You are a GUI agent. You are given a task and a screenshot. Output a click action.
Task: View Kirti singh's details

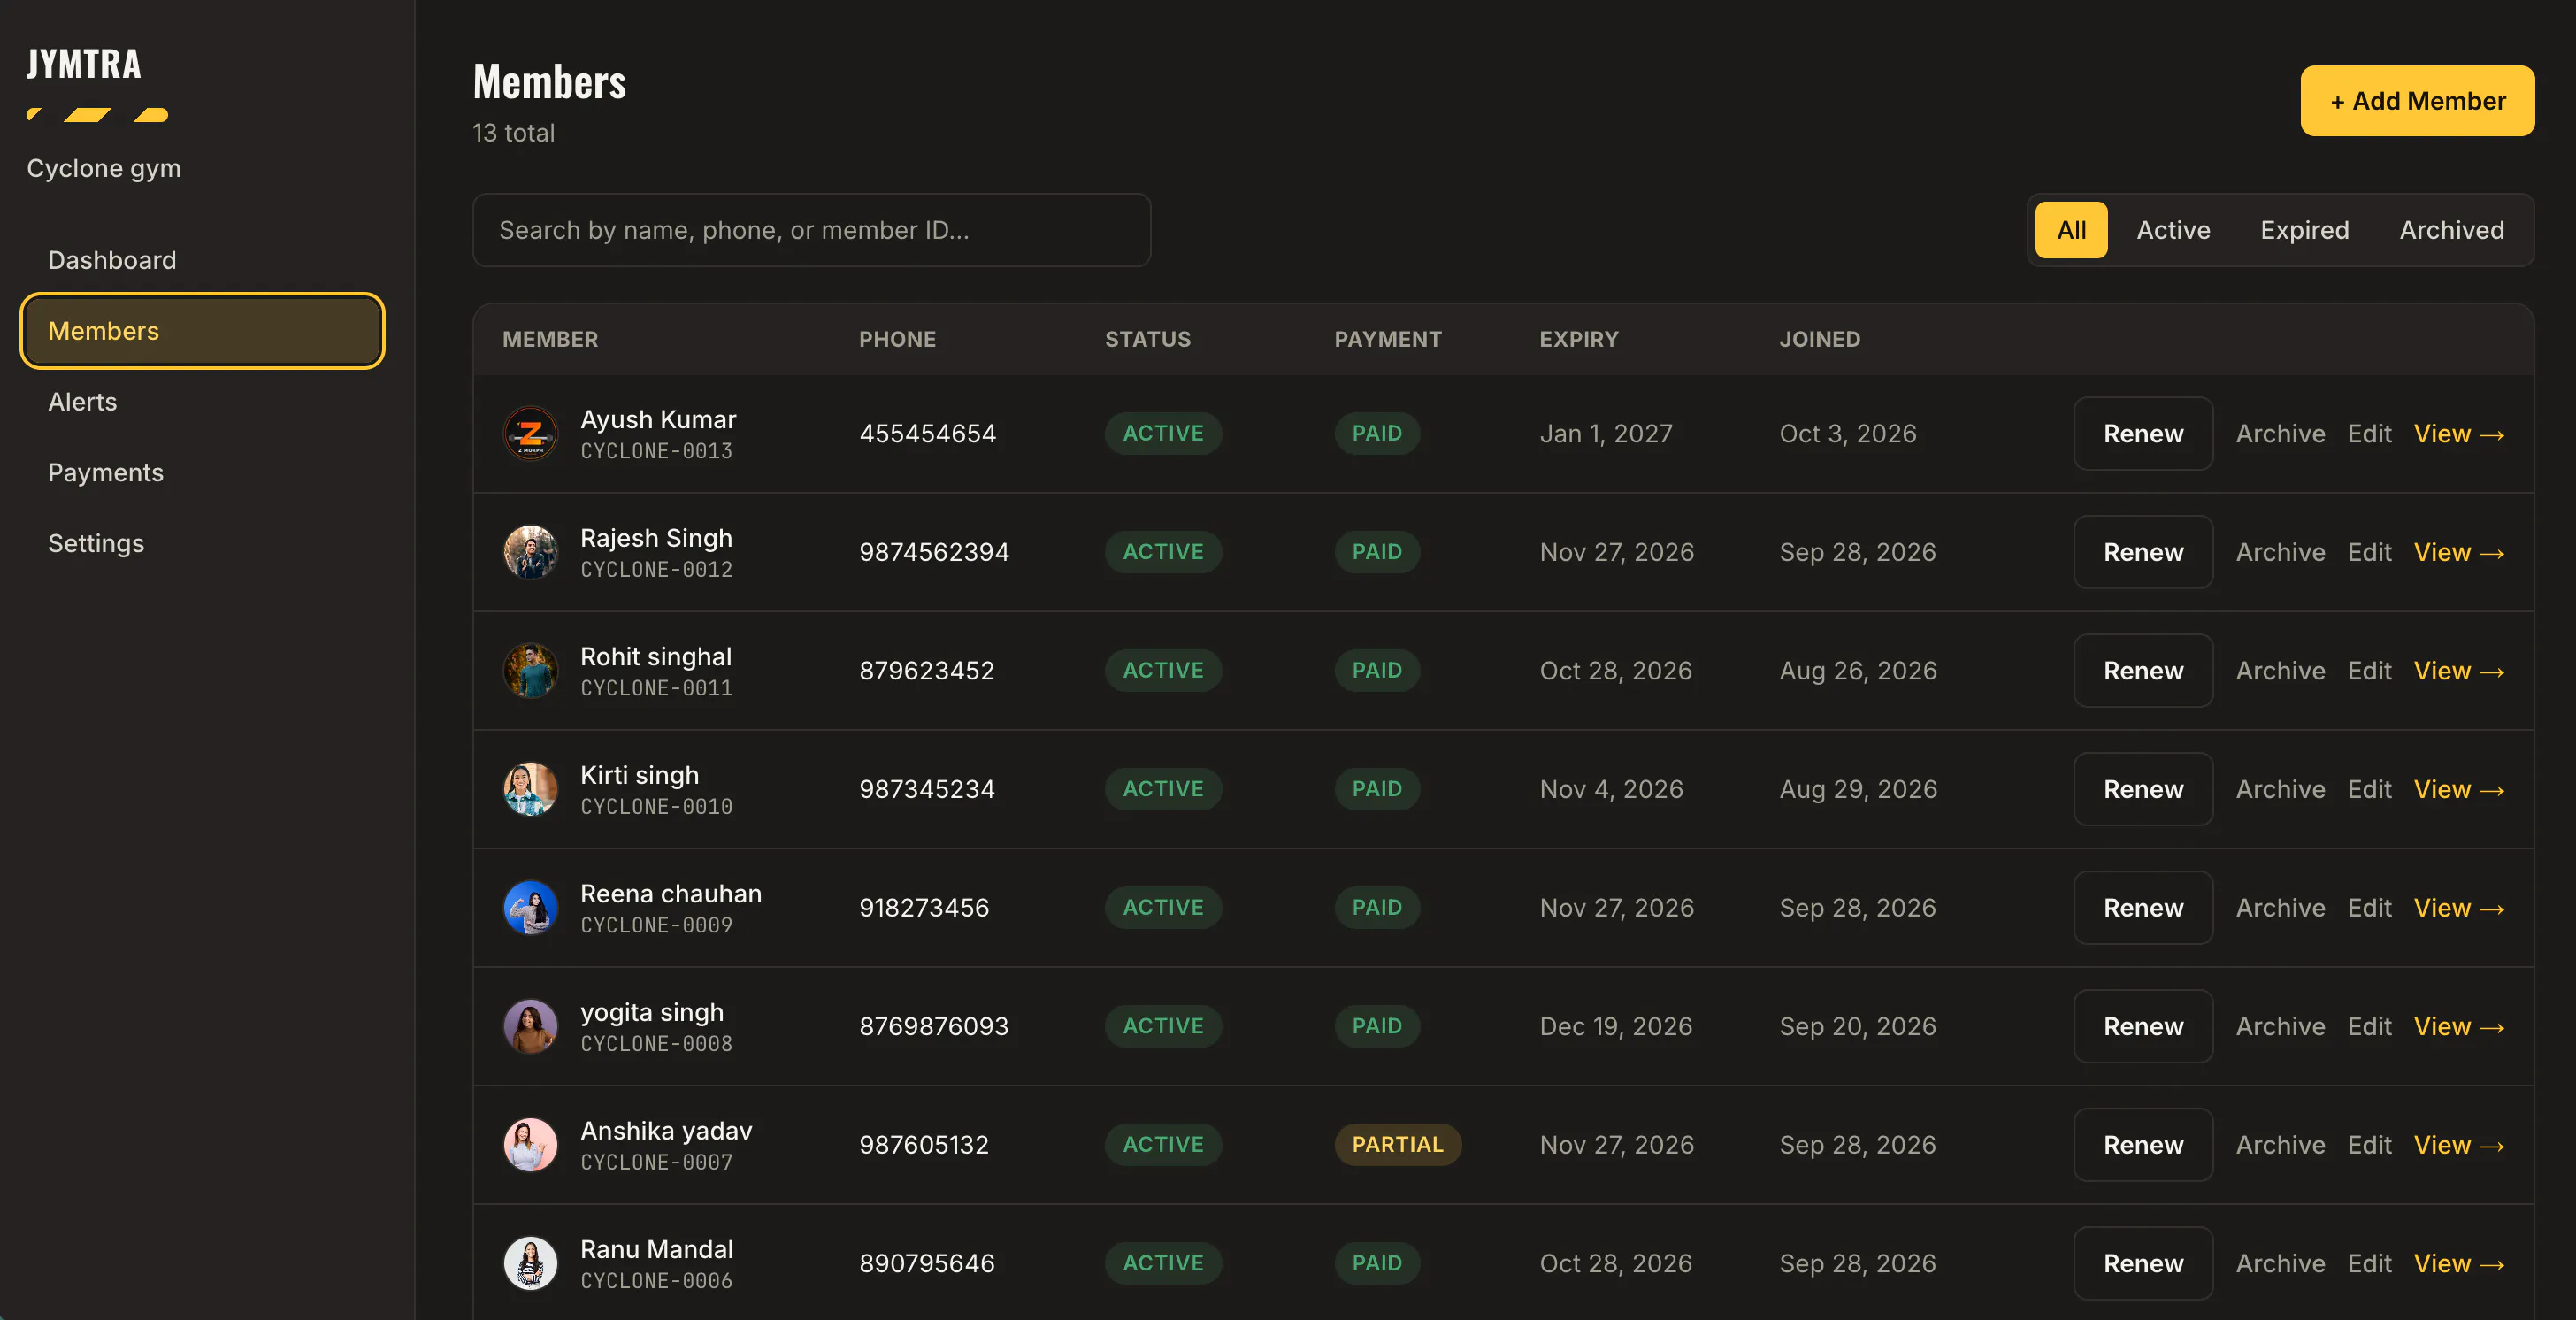(2458, 789)
